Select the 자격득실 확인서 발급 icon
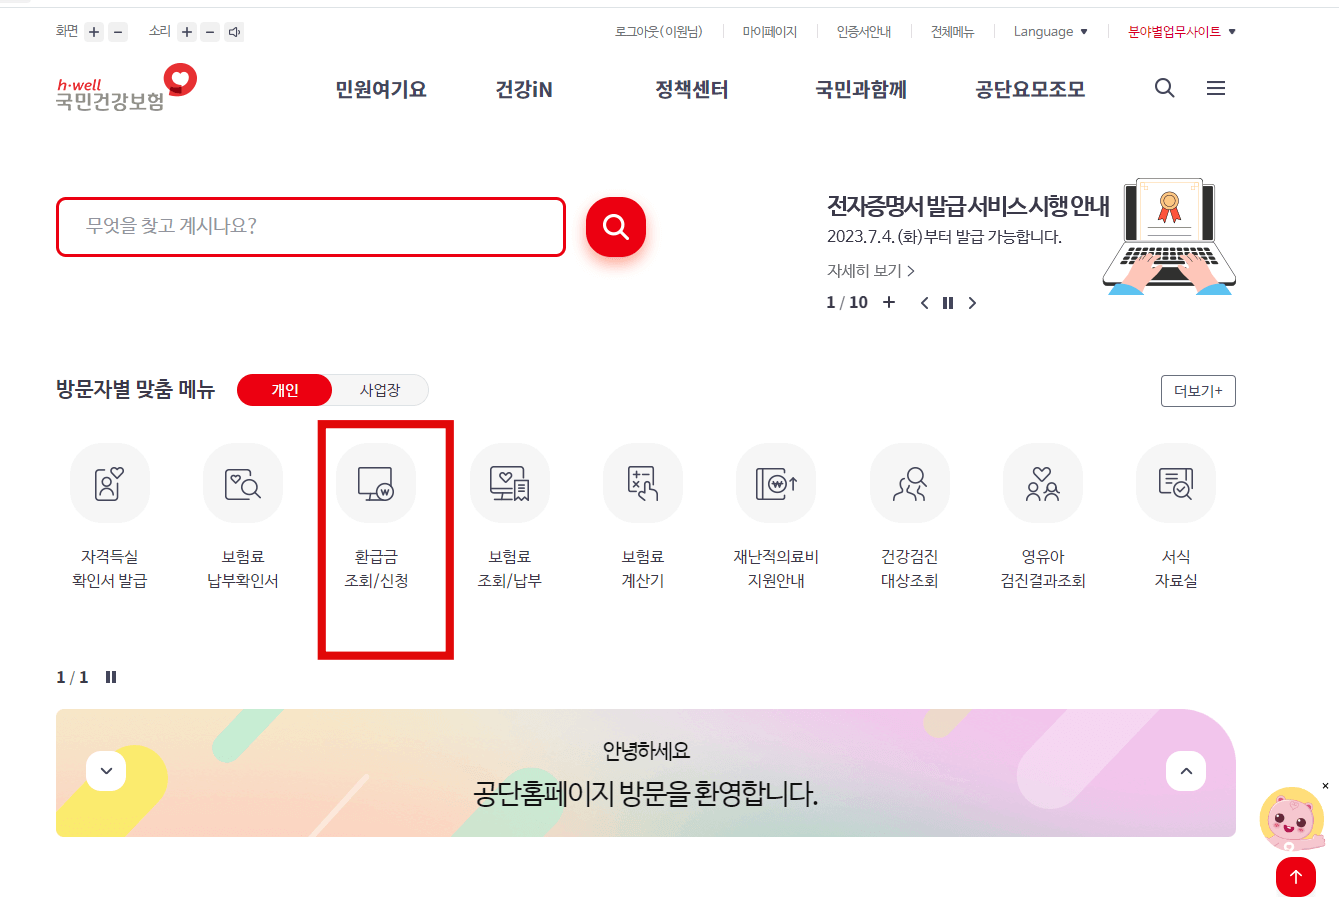 [x=109, y=482]
